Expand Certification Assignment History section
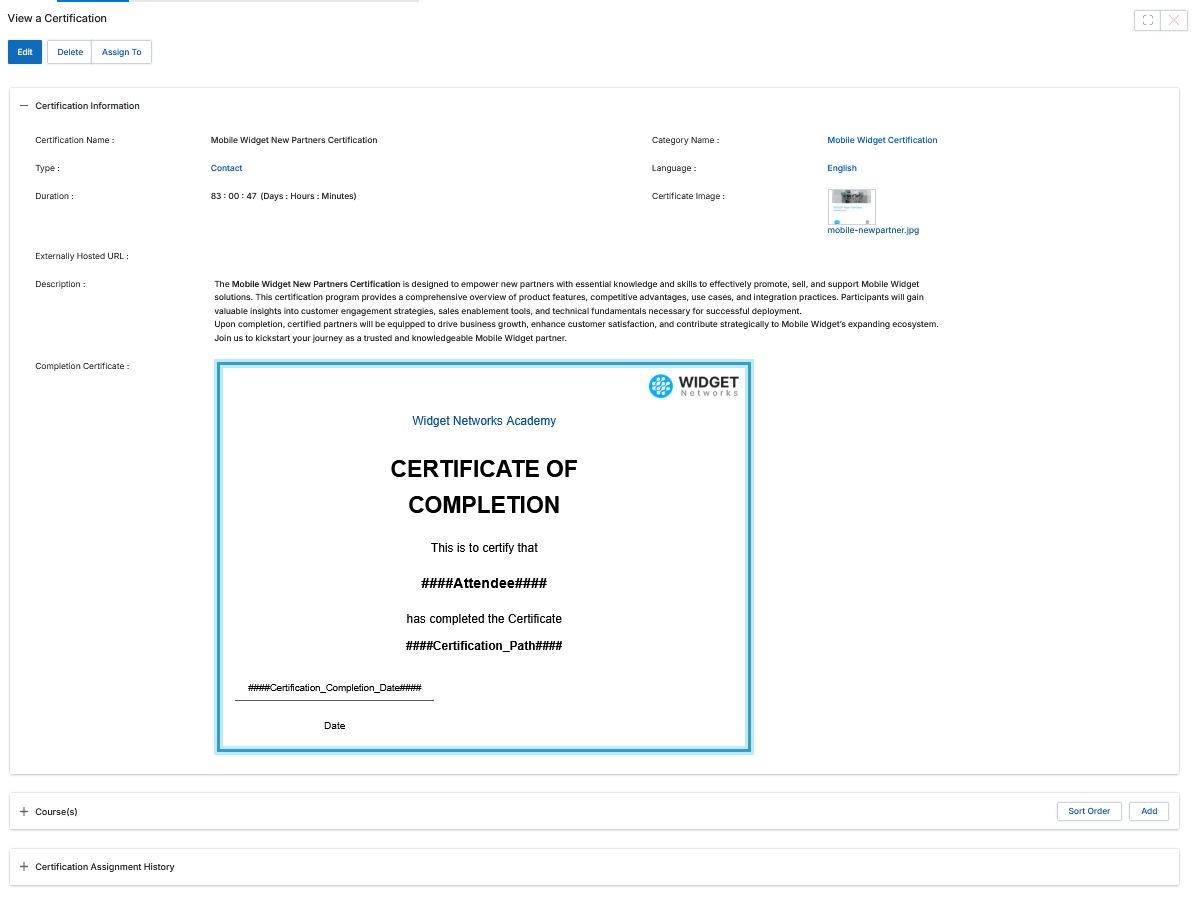 [x=24, y=866]
